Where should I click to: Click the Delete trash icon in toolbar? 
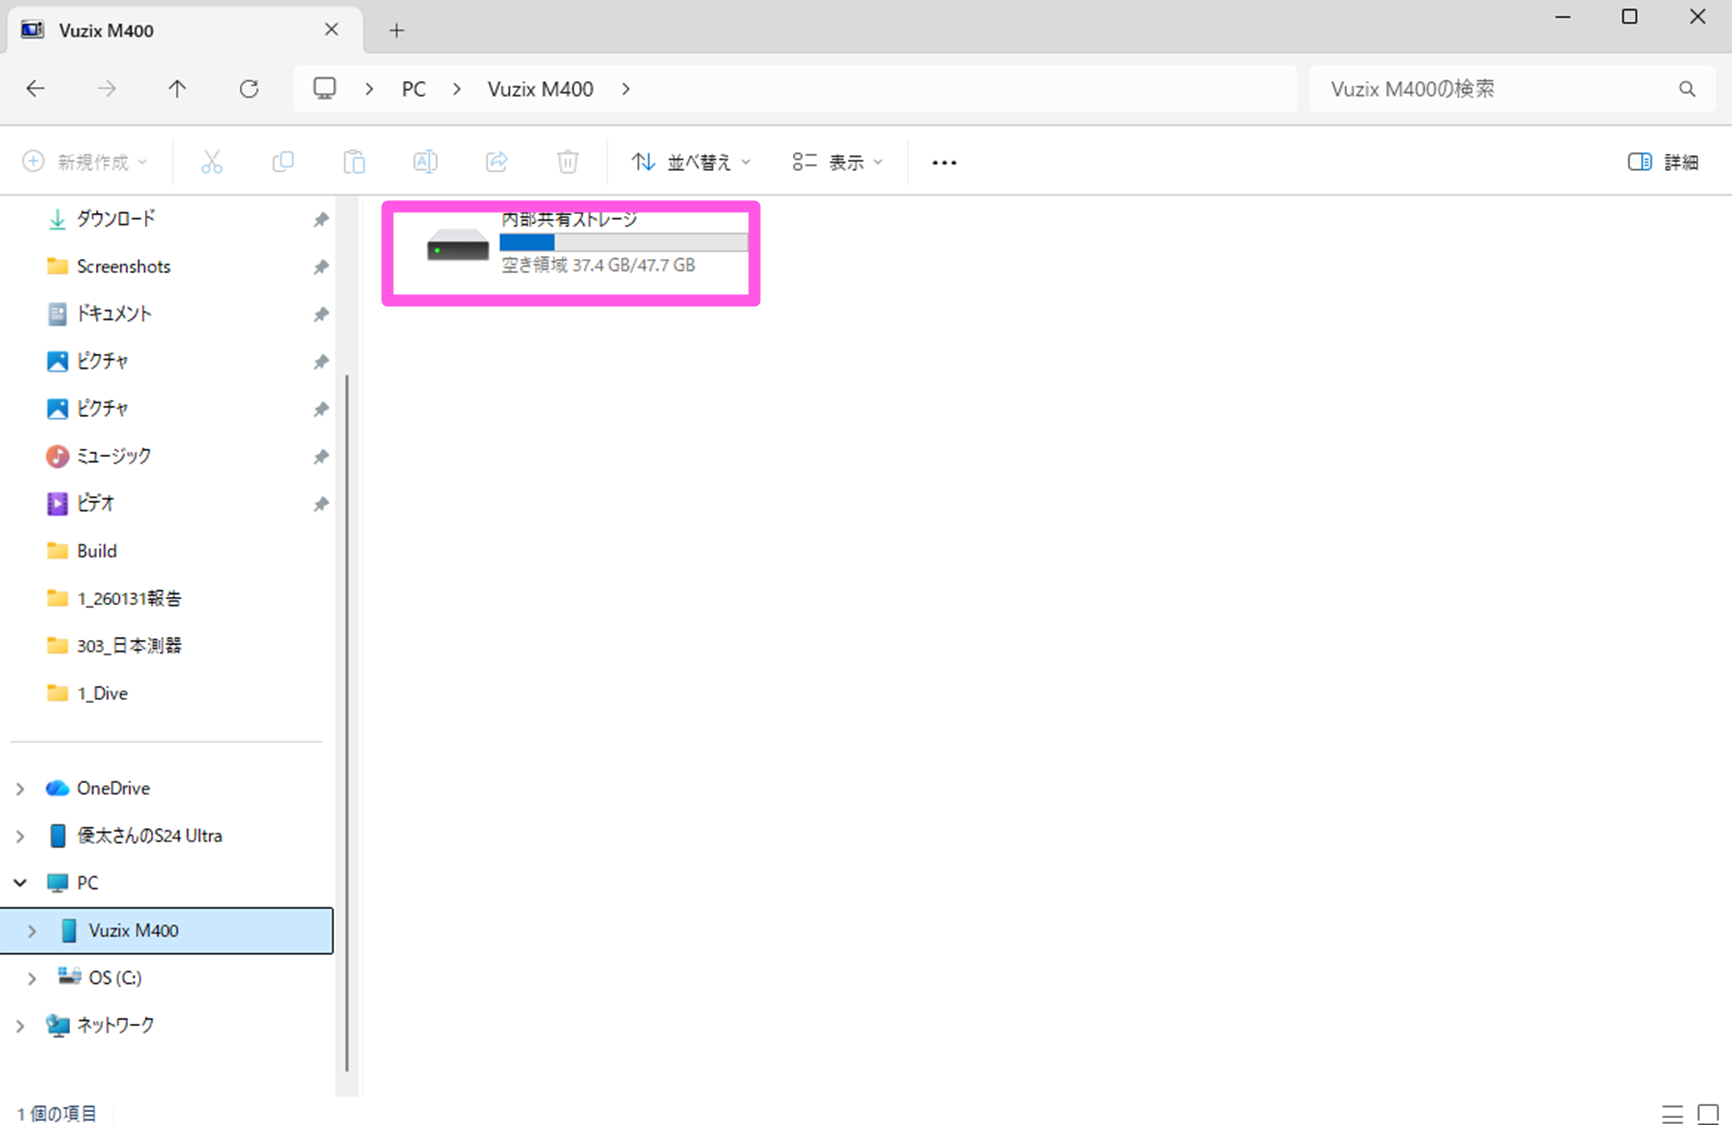click(567, 162)
